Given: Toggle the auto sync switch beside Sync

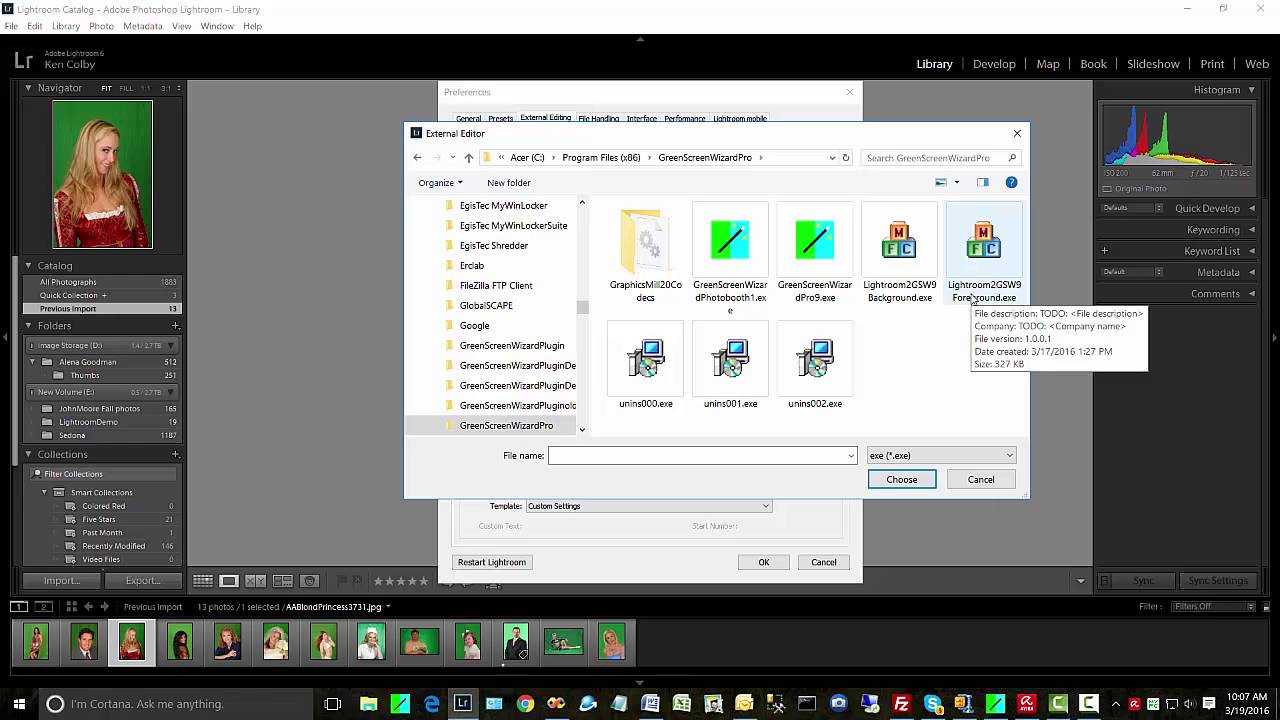Looking at the screenshot, I should coord(1104,581).
